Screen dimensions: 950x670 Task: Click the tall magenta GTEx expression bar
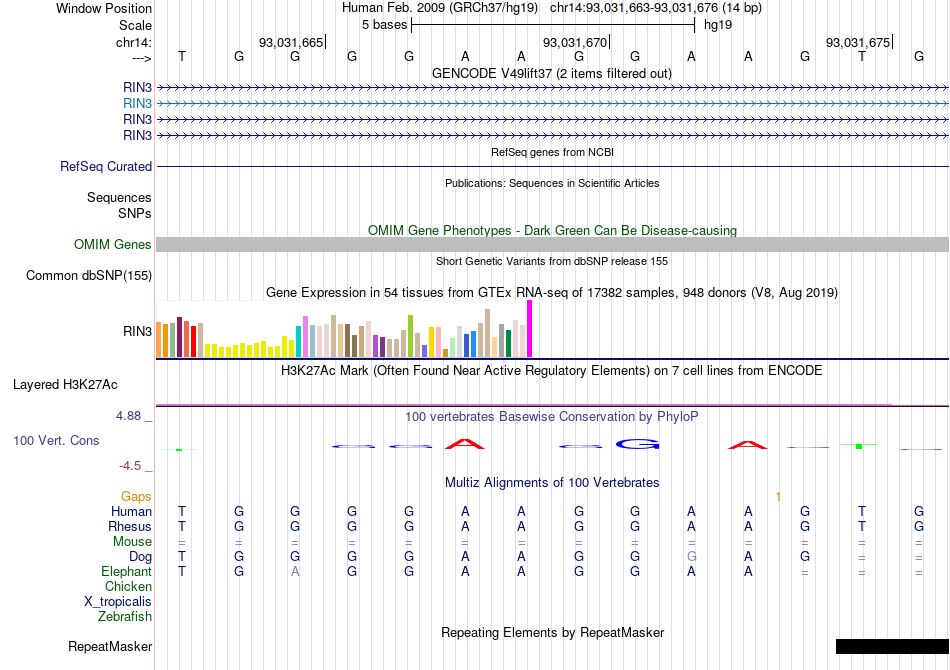pos(530,328)
